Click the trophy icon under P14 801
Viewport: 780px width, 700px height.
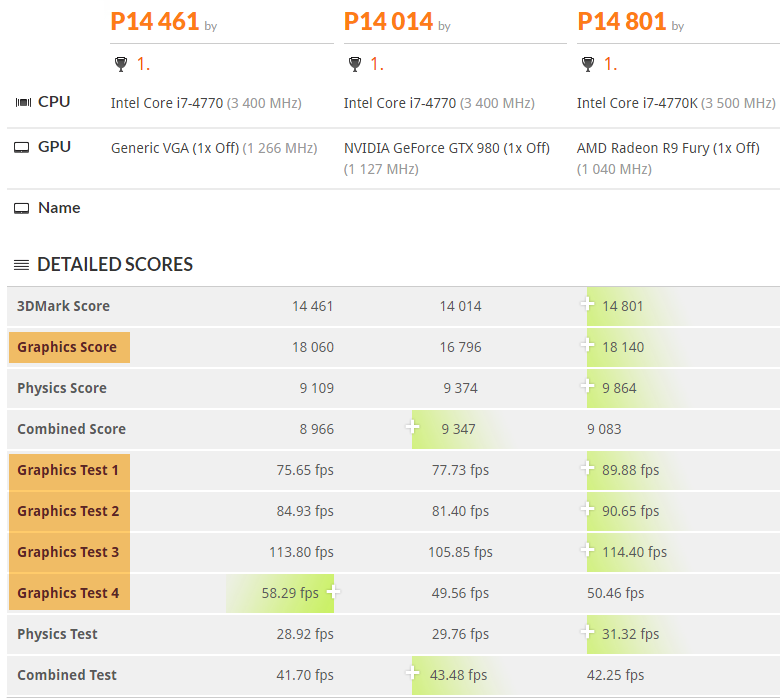pyautogui.click(x=588, y=64)
